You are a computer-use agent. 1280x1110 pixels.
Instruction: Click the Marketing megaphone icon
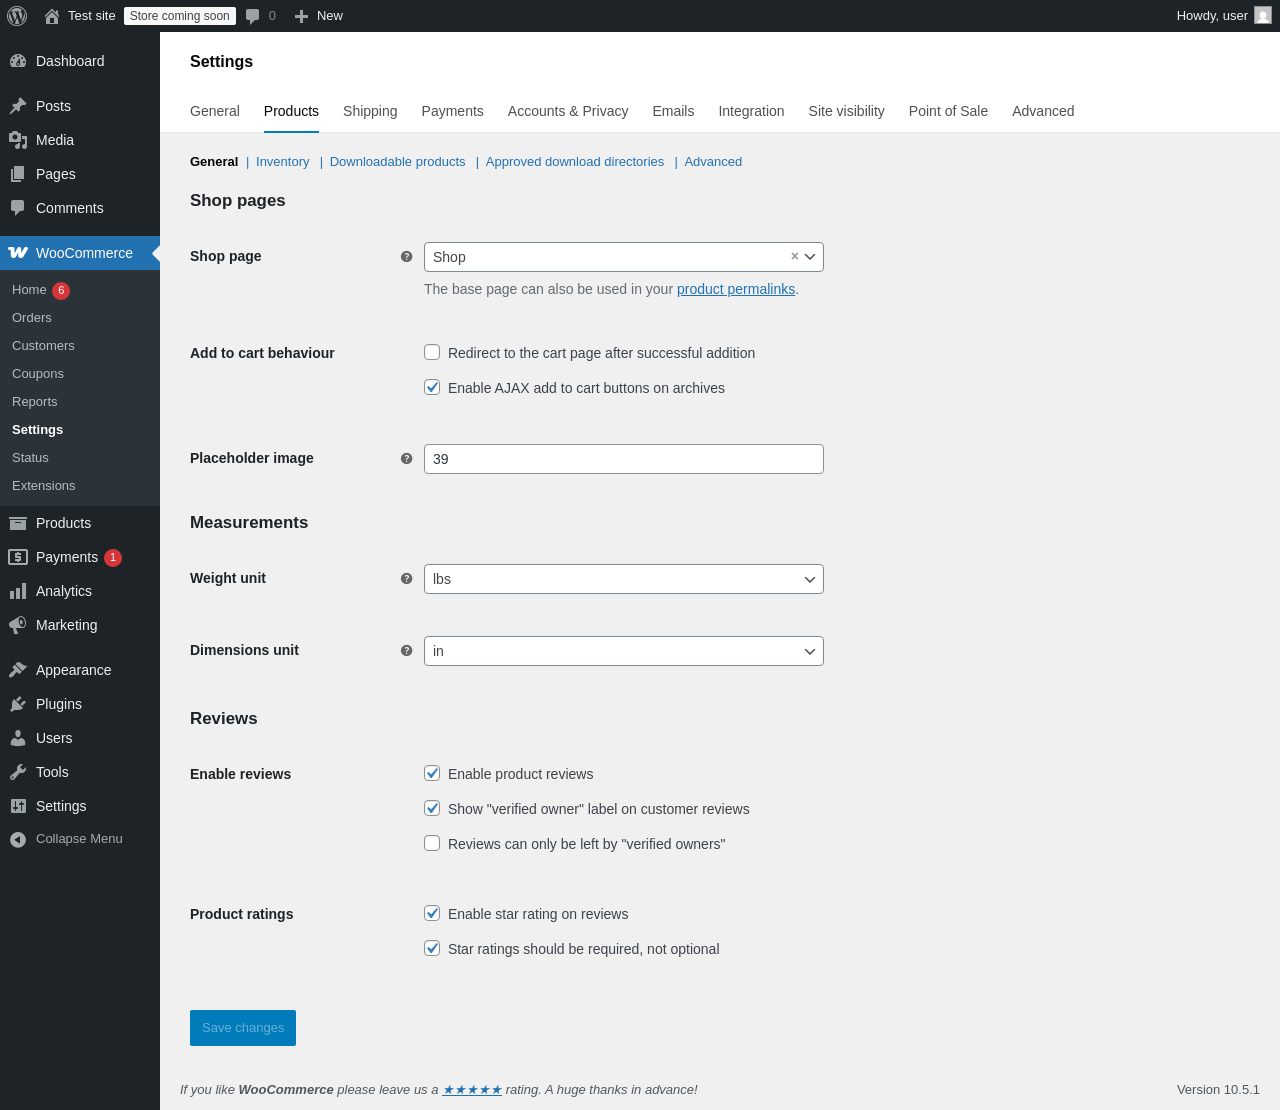pos(18,625)
